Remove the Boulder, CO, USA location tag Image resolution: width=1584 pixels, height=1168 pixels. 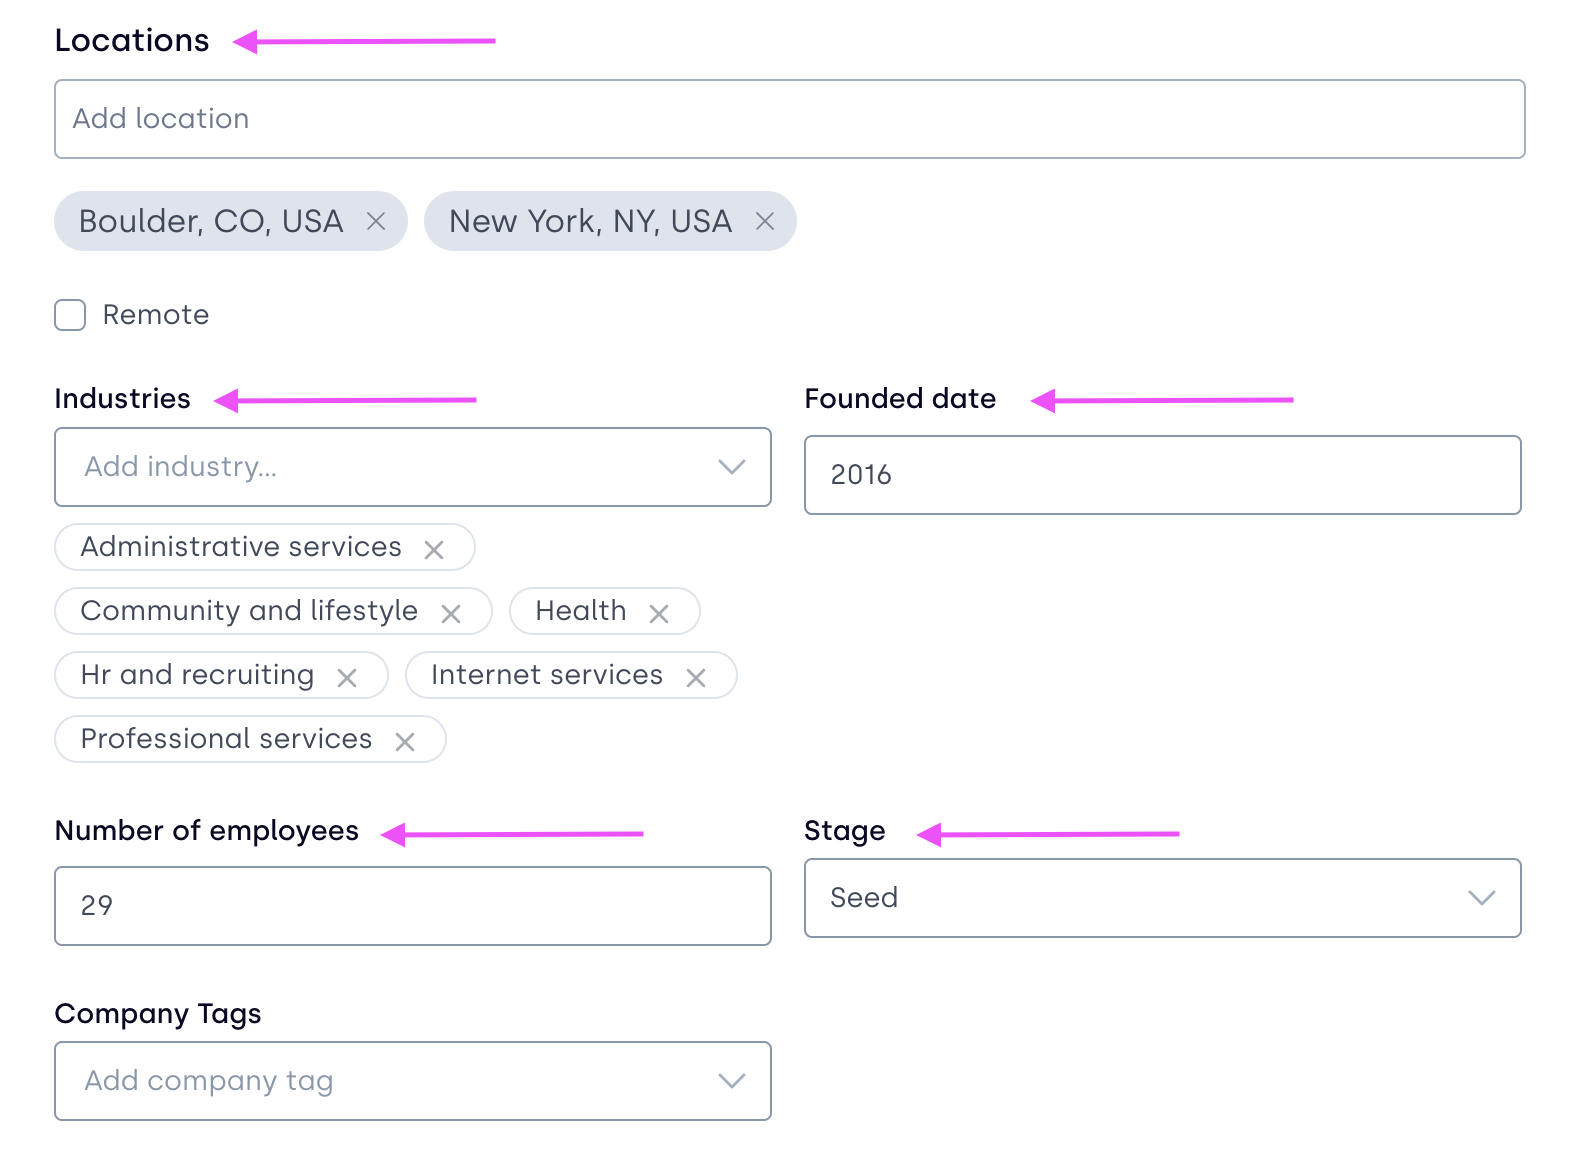pyautogui.click(x=376, y=221)
